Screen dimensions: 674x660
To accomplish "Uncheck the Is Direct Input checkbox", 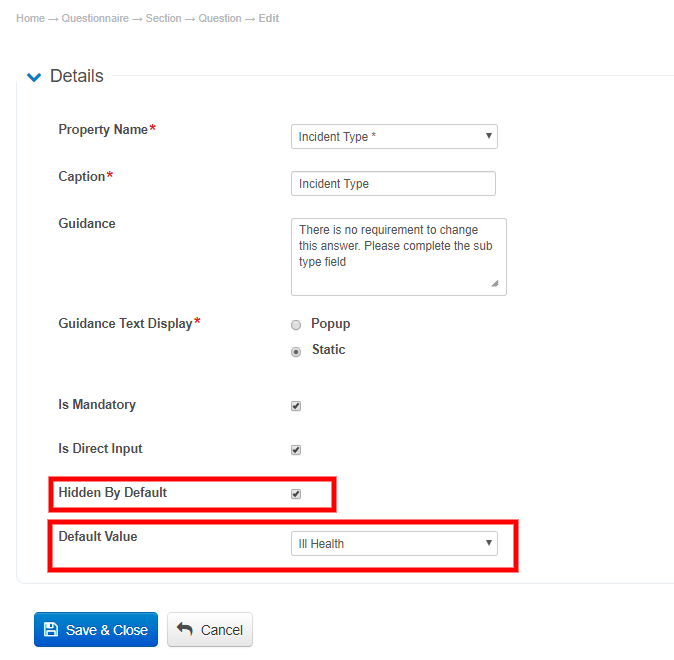I will [296, 450].
